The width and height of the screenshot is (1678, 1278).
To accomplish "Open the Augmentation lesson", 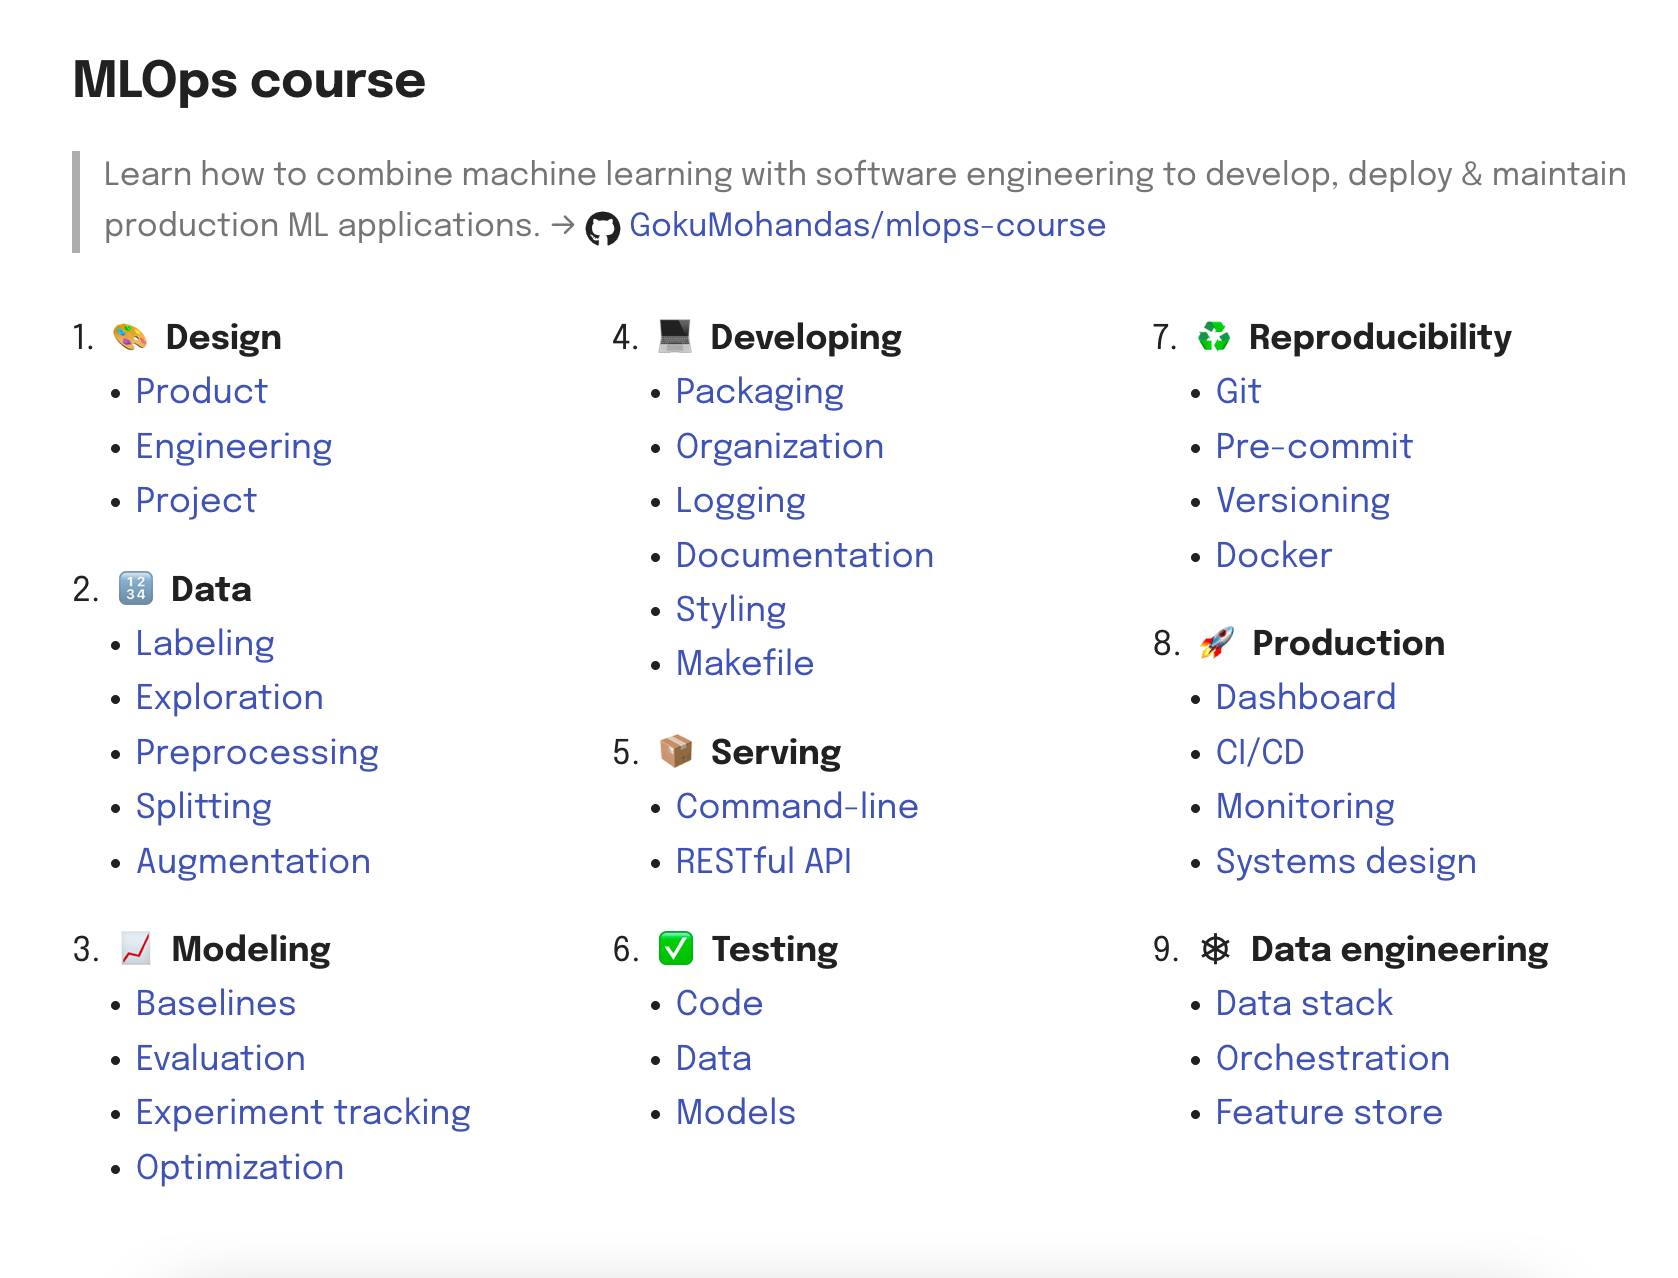I will tap(253, 861).
